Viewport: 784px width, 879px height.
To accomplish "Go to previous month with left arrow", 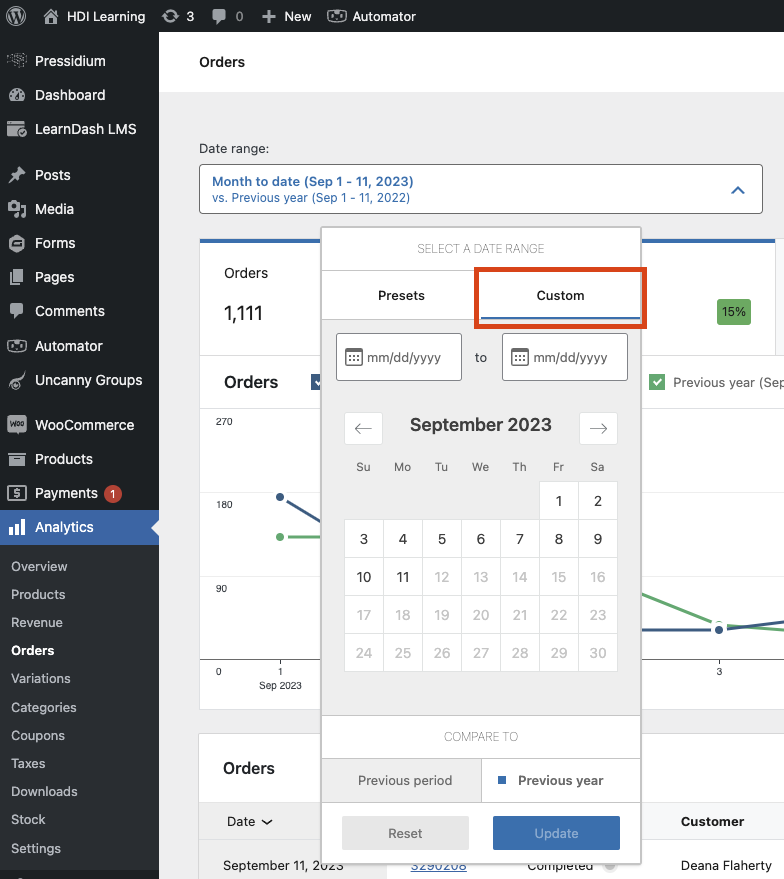I will pyautogui.click(x=363, y=428).
